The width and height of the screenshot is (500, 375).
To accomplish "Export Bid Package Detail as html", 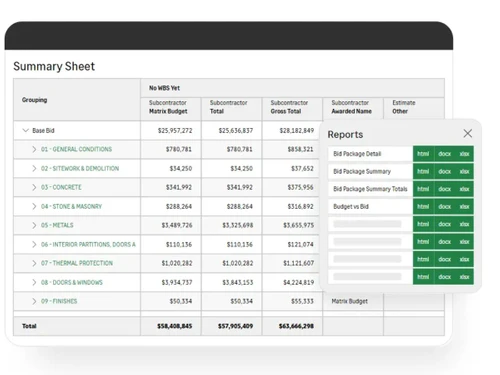I will [423, 154].
